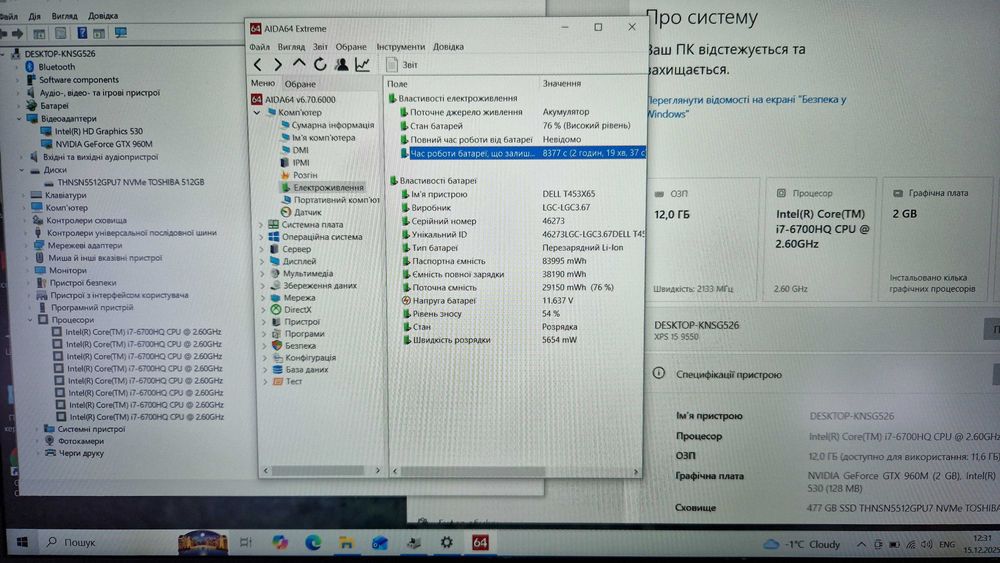Click the Тест icon in AIDA64 tree
Viewport: 1000px width, 563px height.
277,381
